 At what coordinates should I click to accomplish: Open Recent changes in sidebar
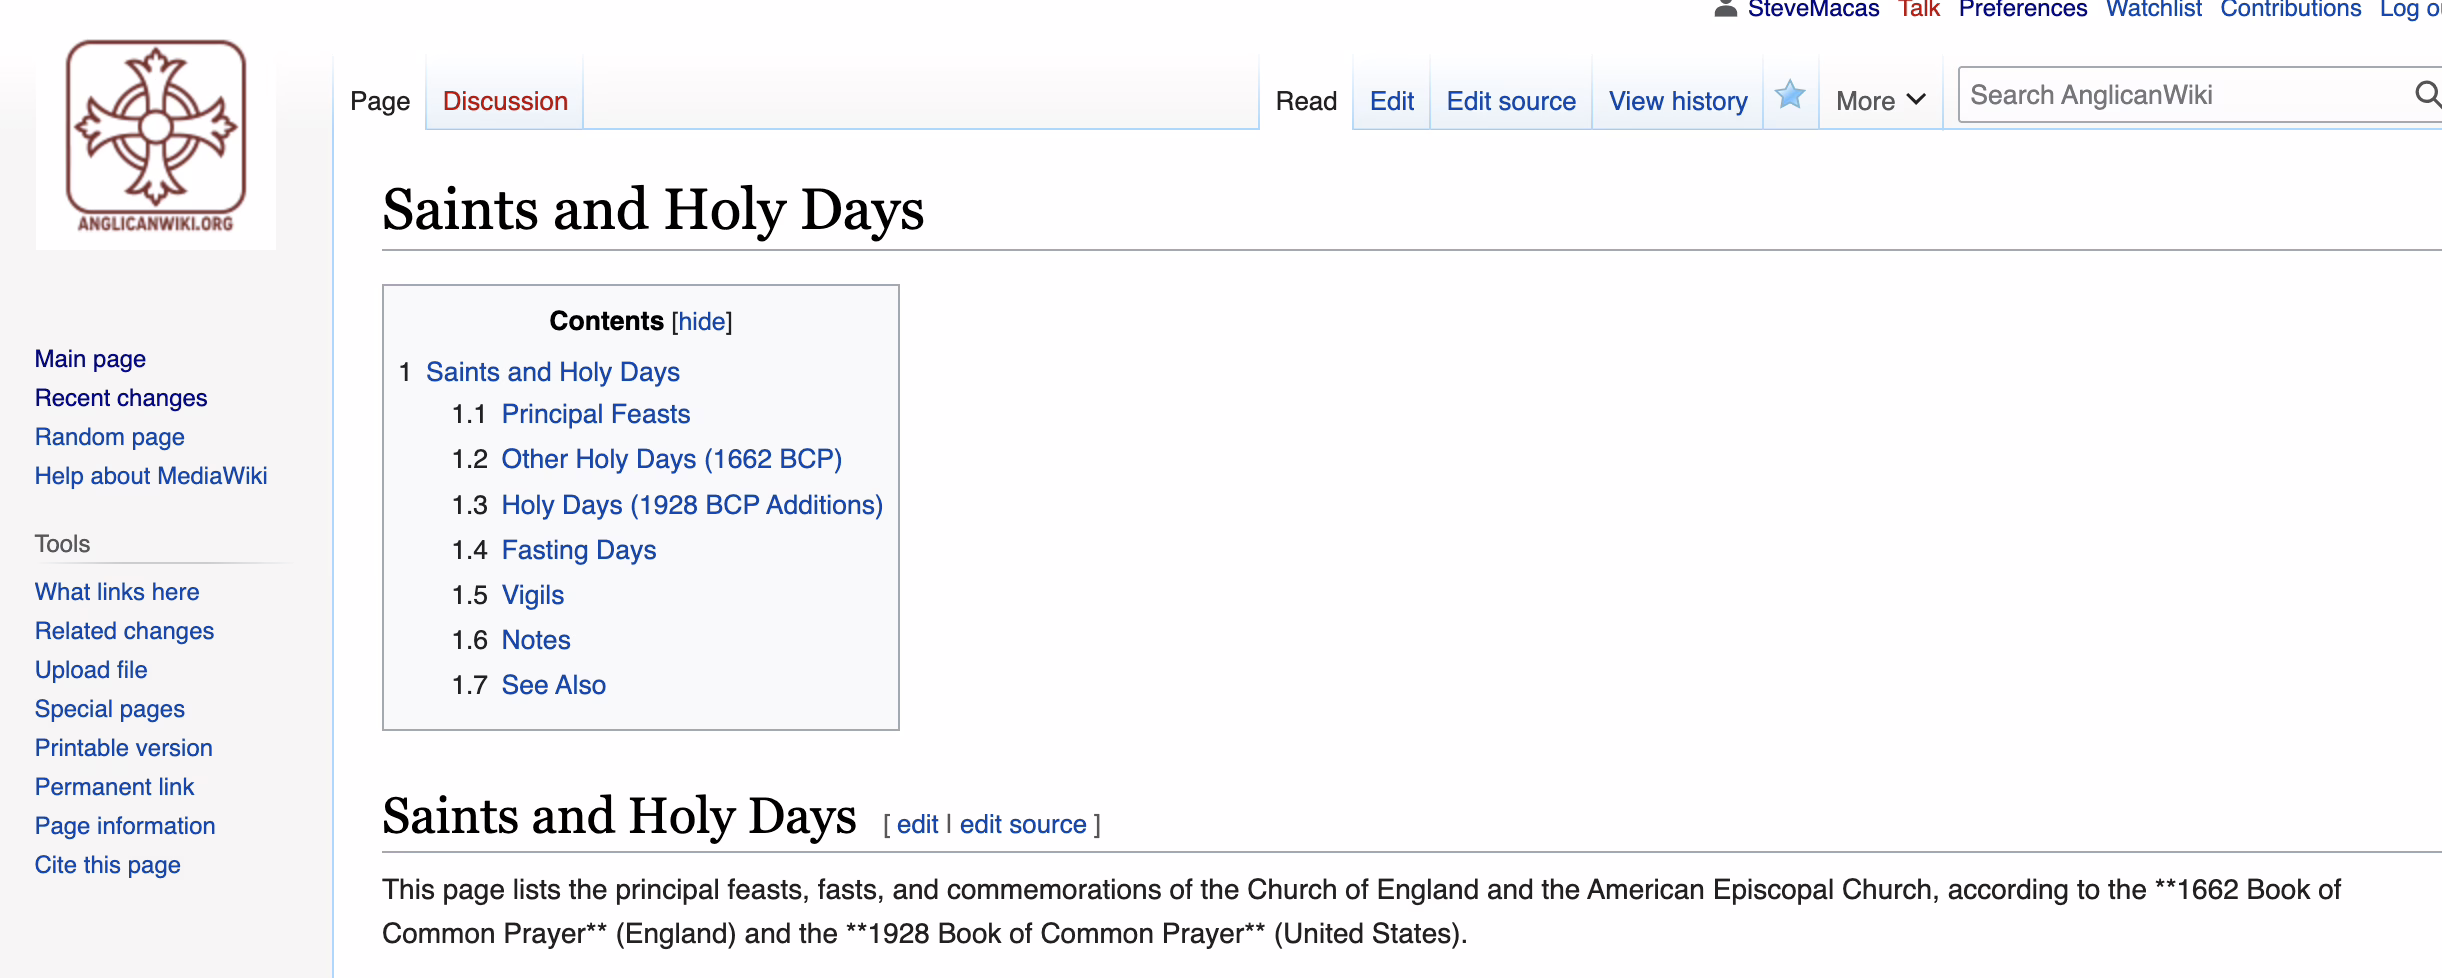(x=121, y=398)
